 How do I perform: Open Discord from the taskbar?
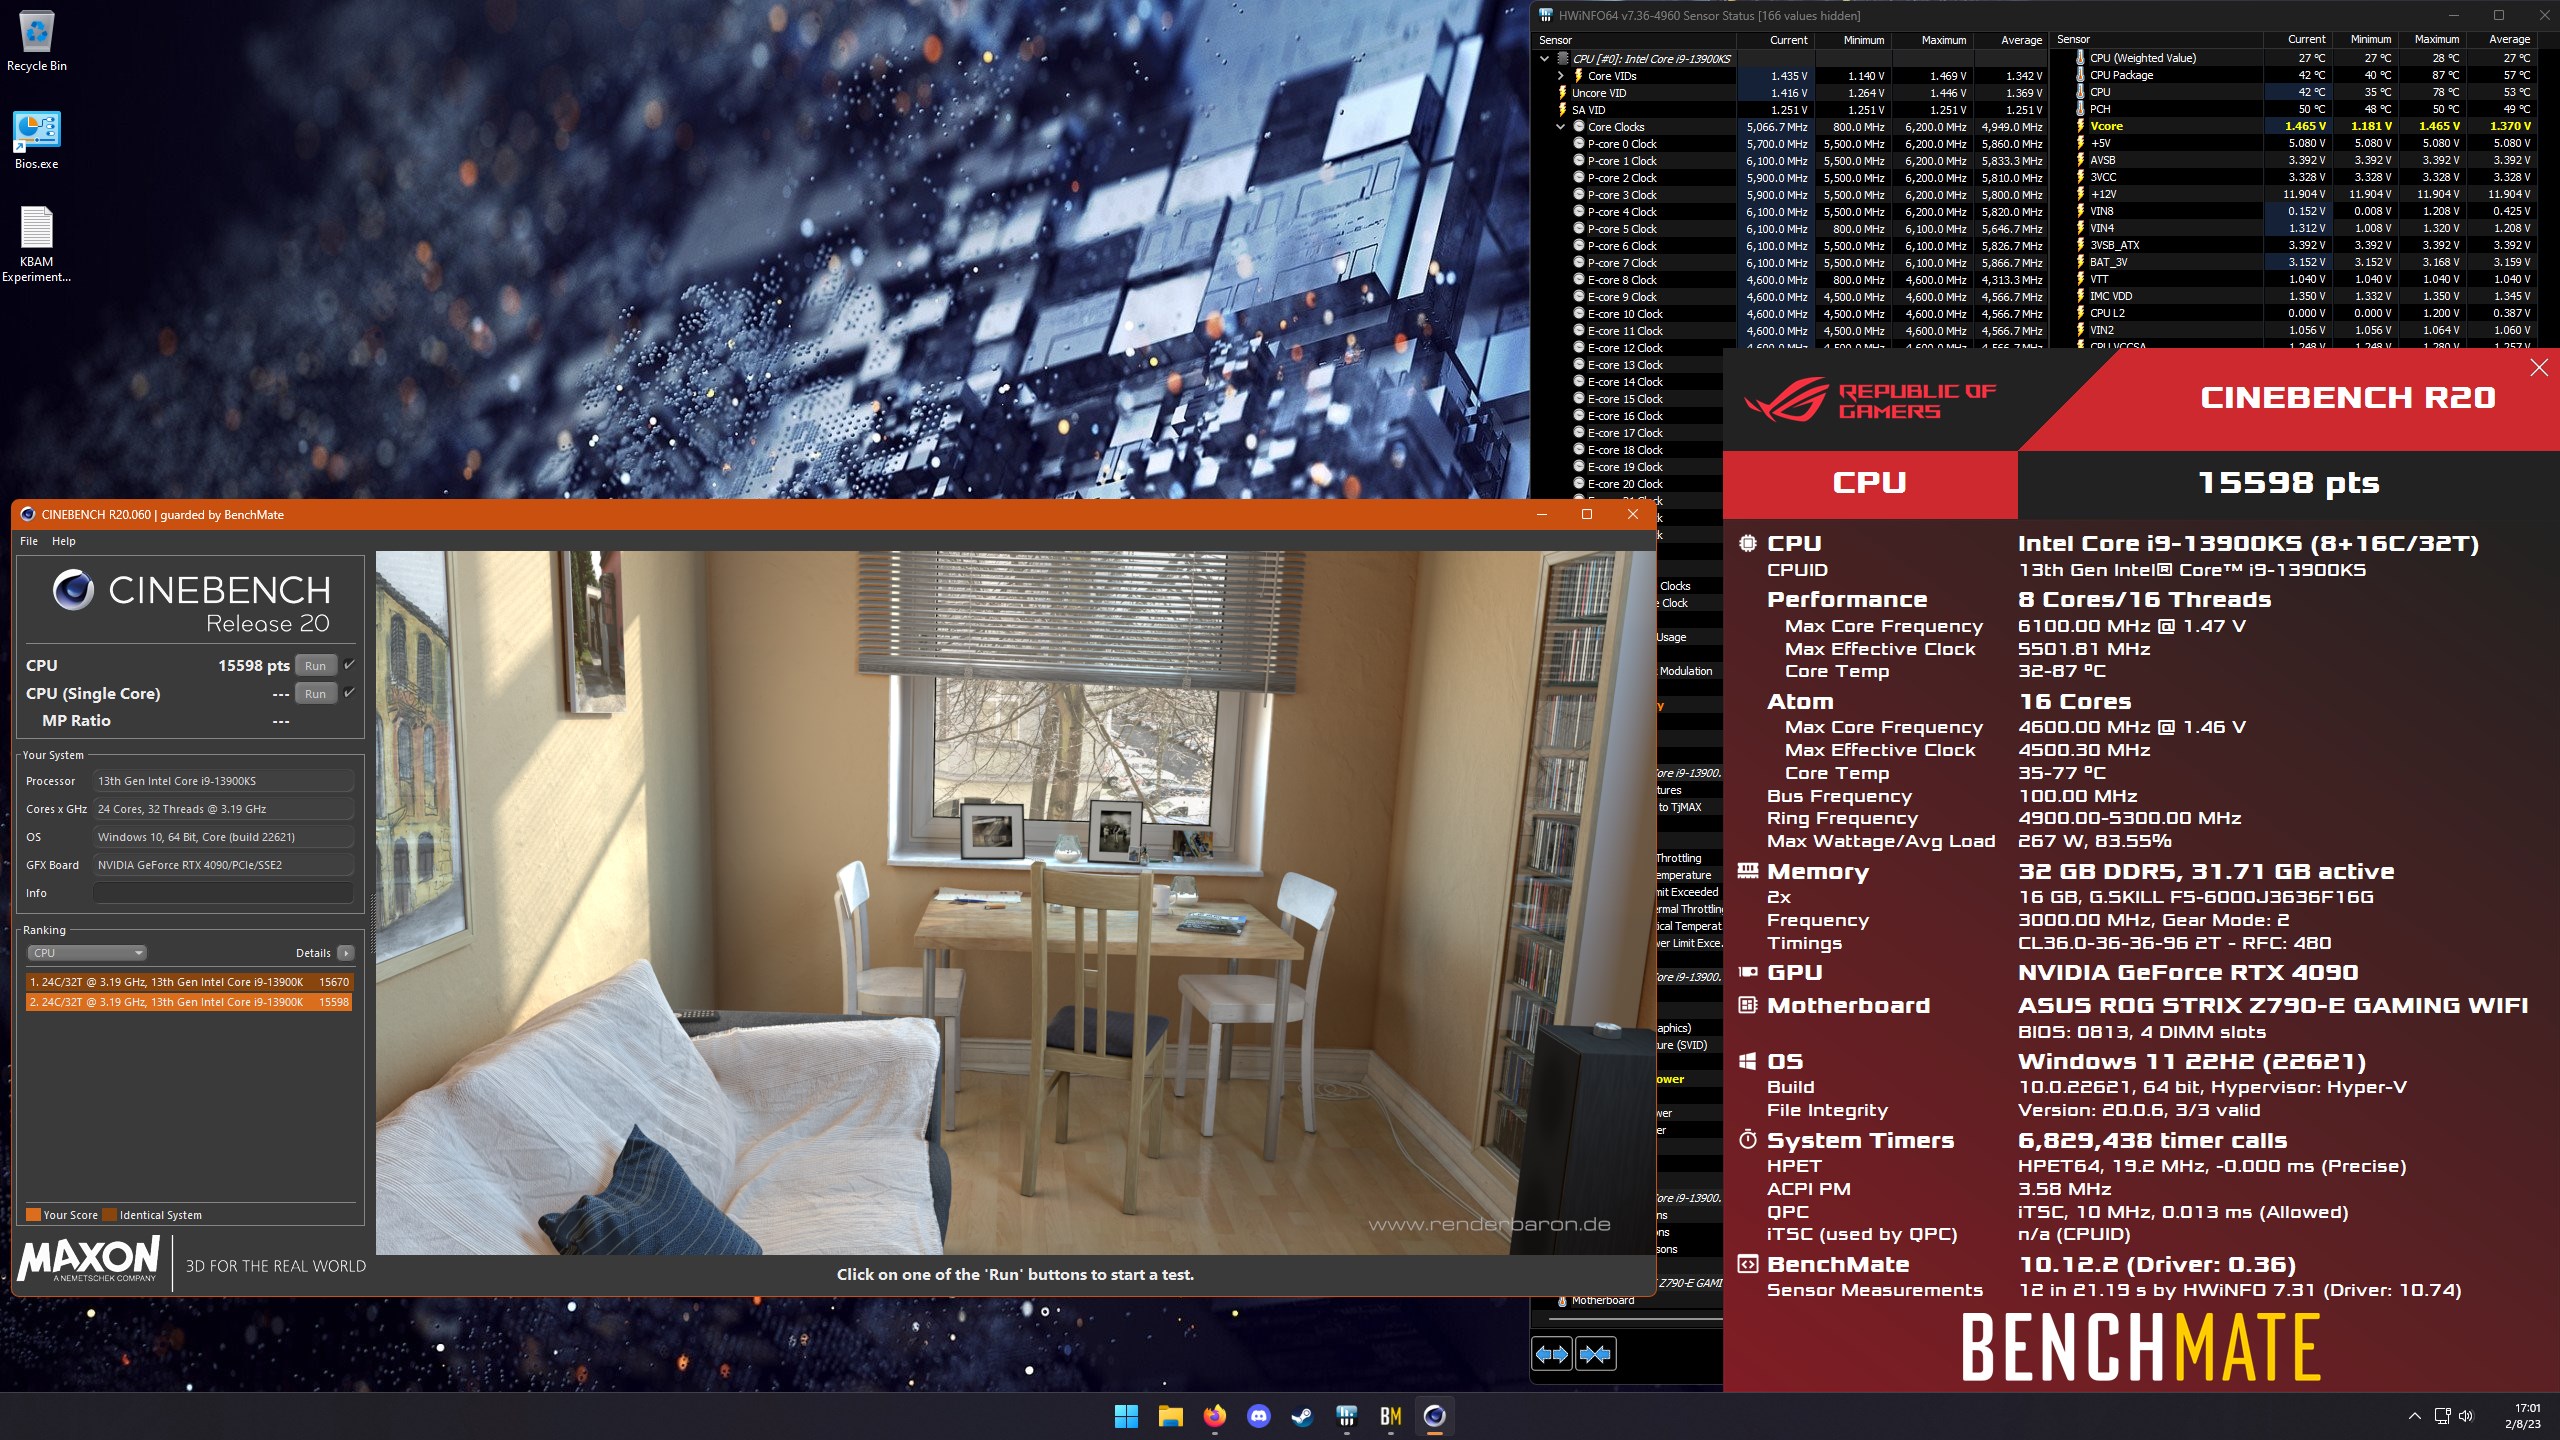[x=1258, y=1416]
